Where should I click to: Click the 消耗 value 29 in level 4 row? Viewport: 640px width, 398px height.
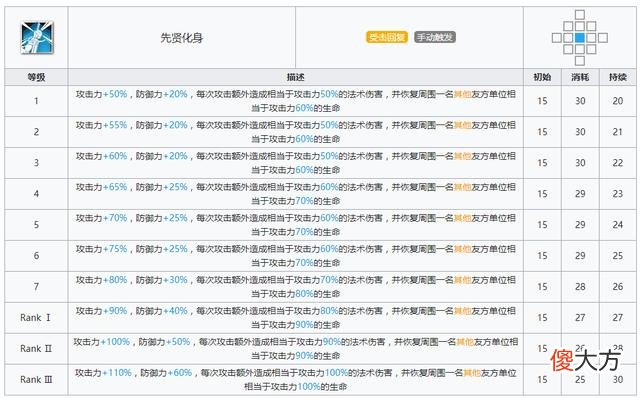(580, 194)
